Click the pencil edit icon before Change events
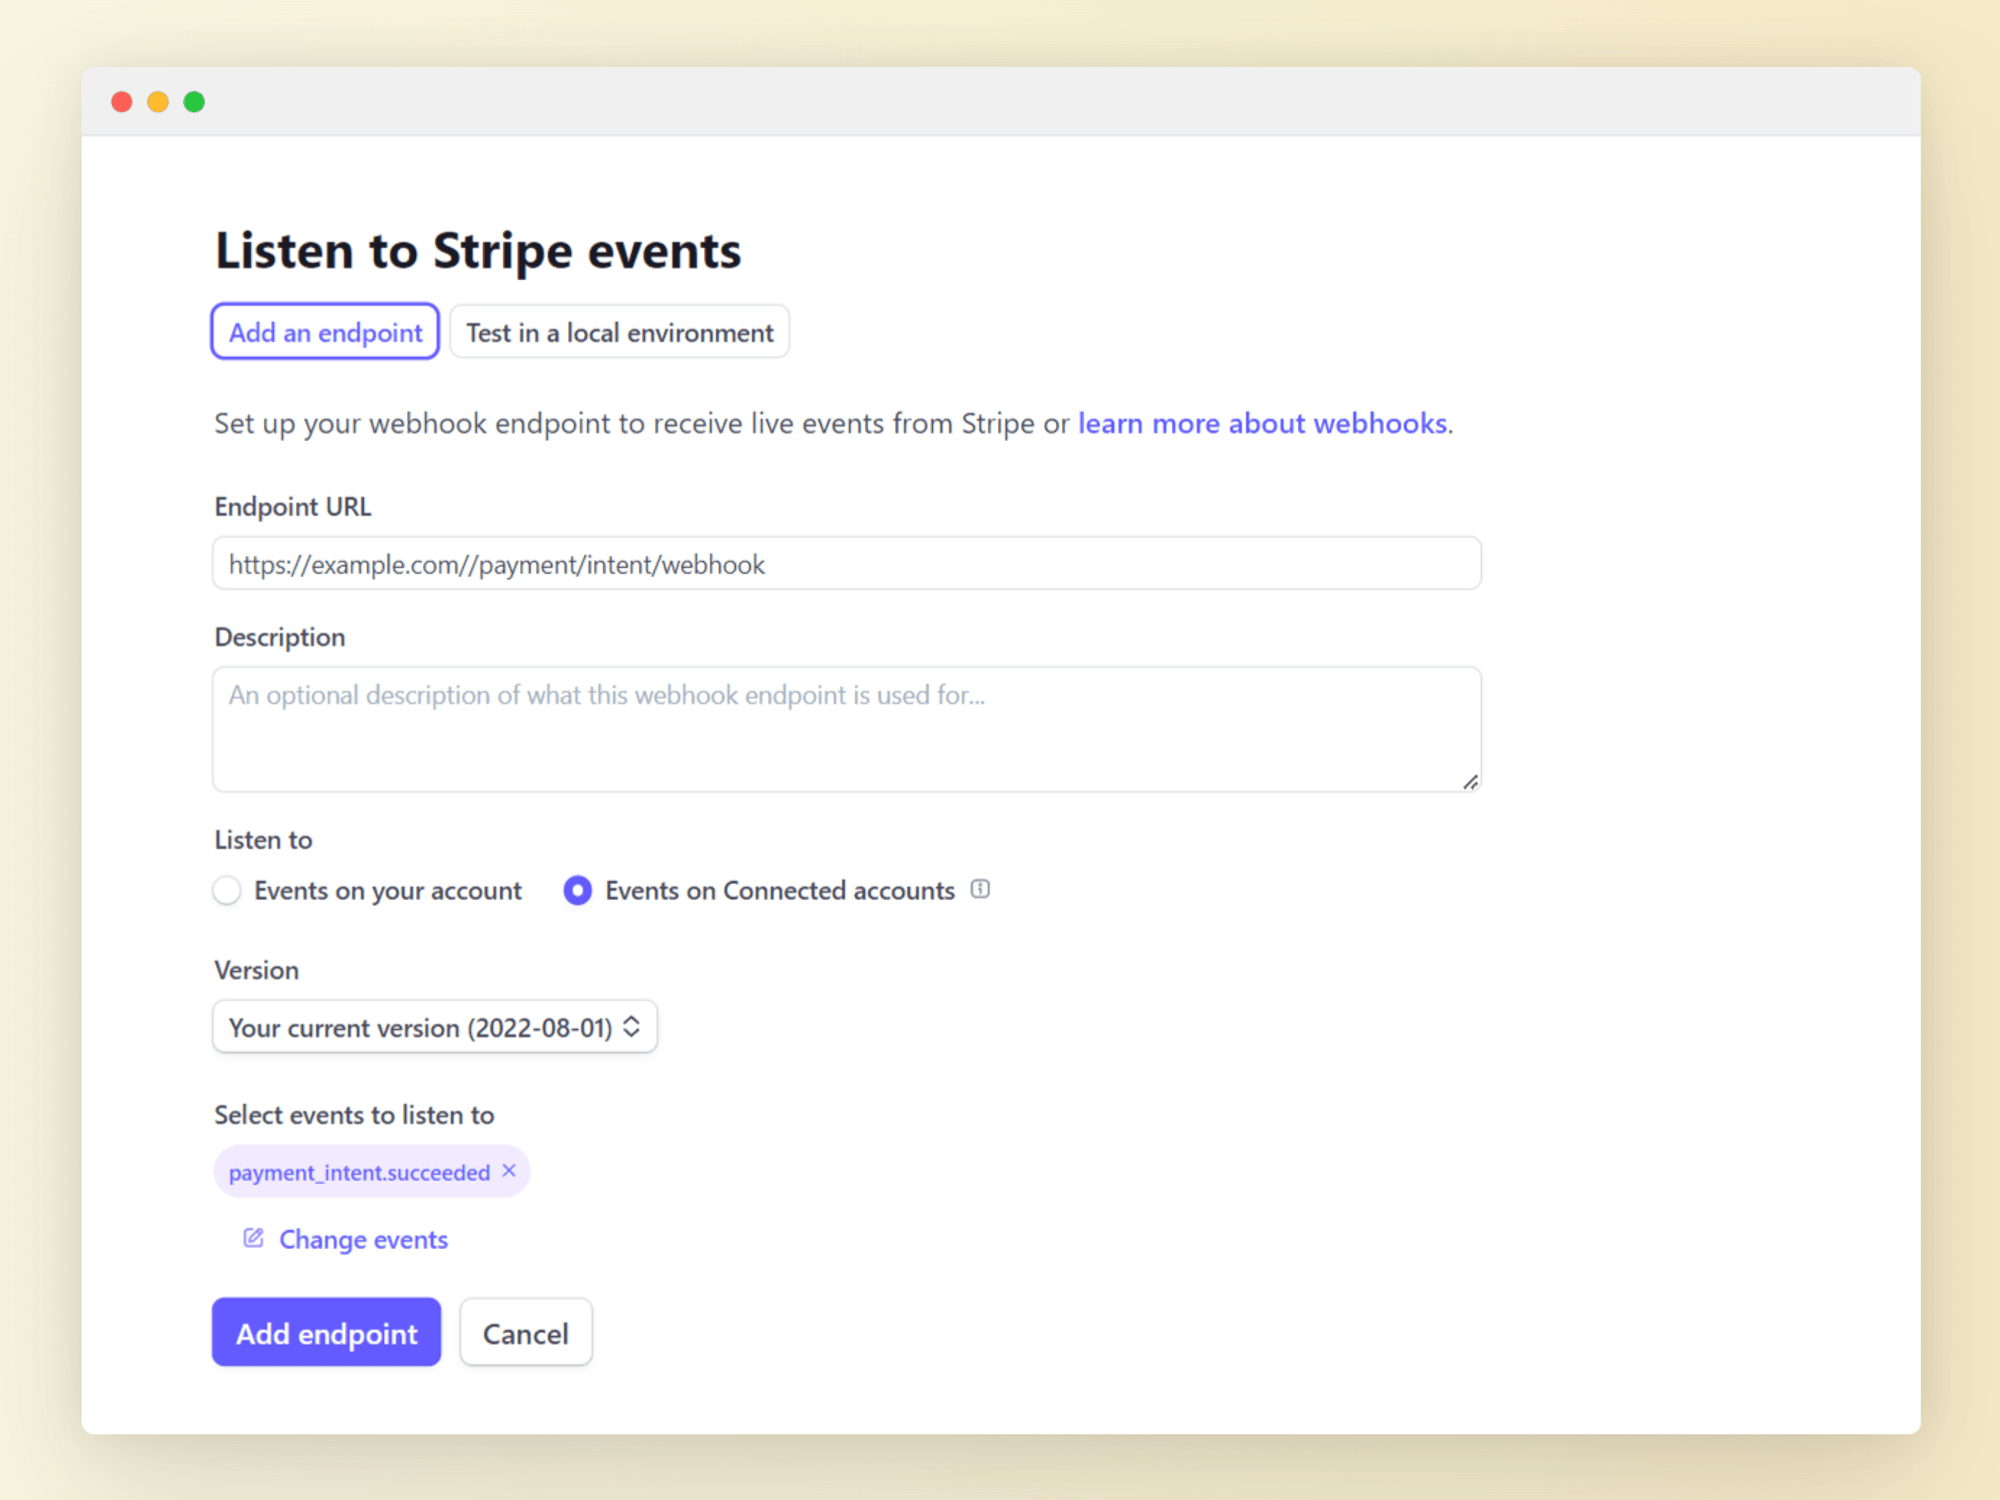This screenshot has height=1500, width=2000. tap(252, 1238)
